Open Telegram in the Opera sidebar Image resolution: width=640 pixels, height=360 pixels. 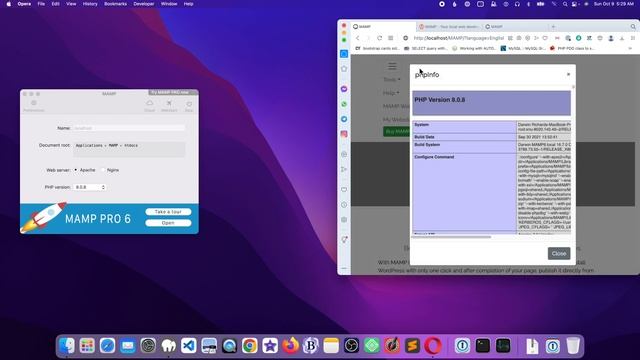344,119
